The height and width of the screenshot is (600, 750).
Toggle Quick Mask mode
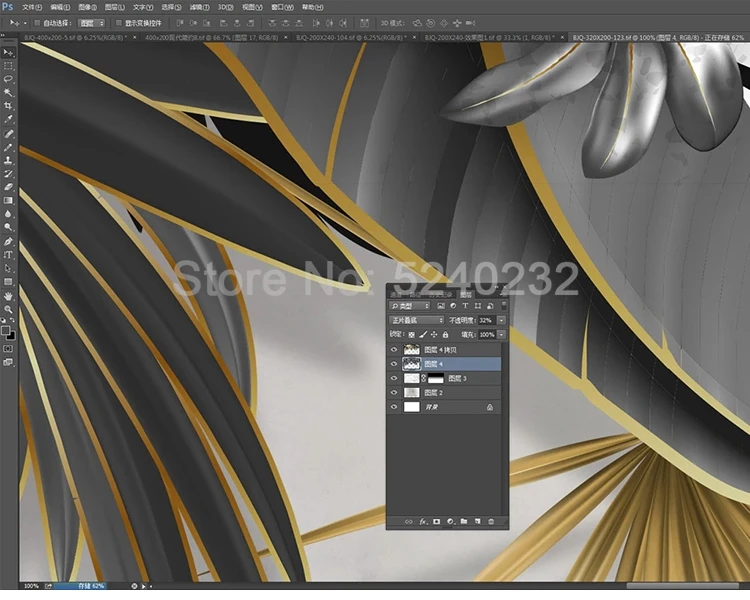(x=8, y=349)
